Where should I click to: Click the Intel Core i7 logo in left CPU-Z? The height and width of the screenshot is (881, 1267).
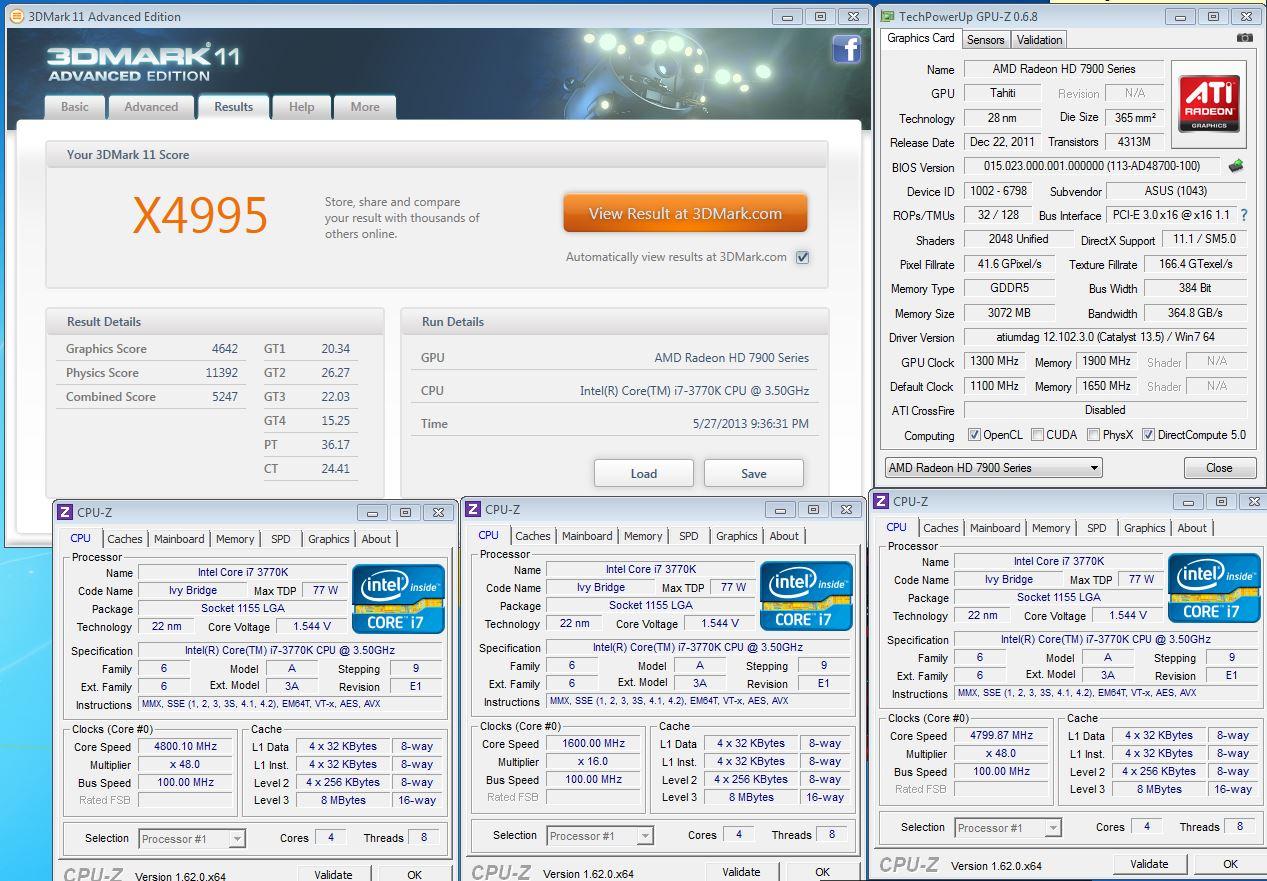tap(398, 599)
